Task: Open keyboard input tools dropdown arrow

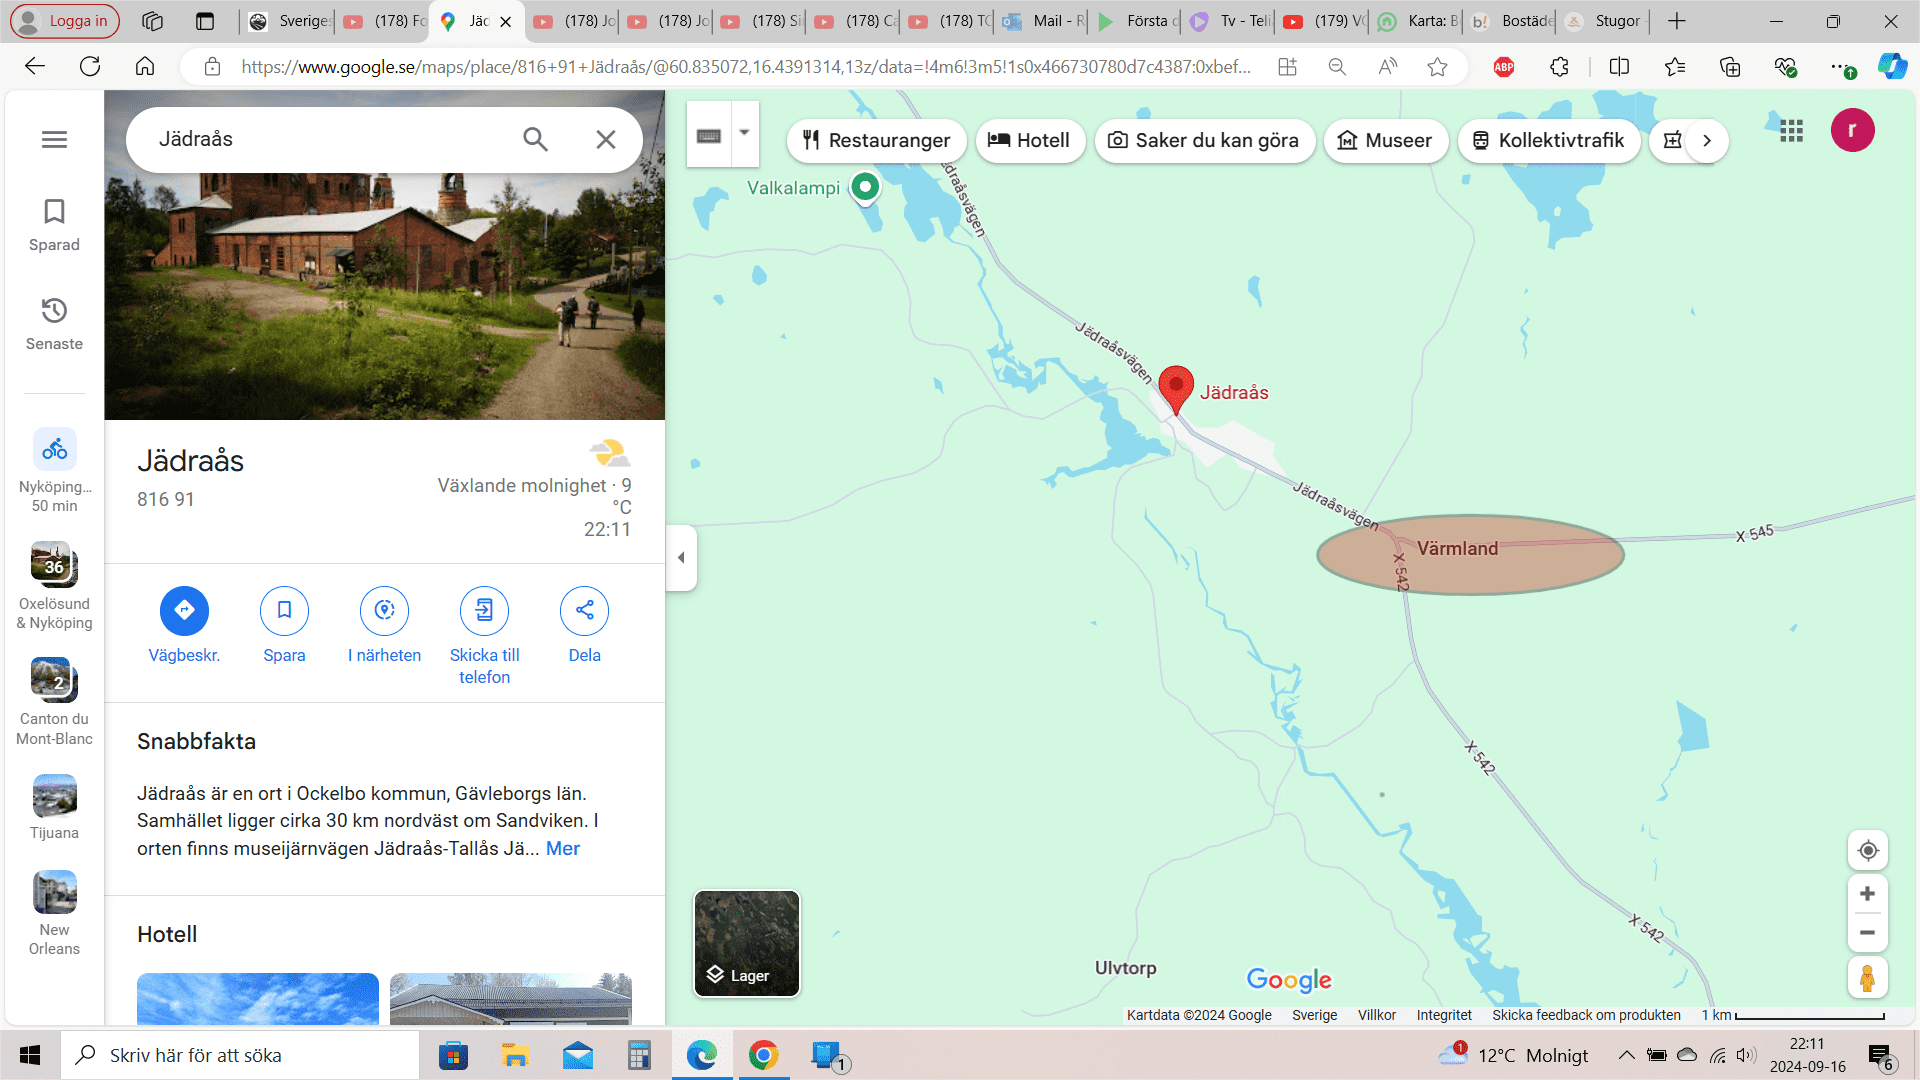Action: tap(744, 132)
